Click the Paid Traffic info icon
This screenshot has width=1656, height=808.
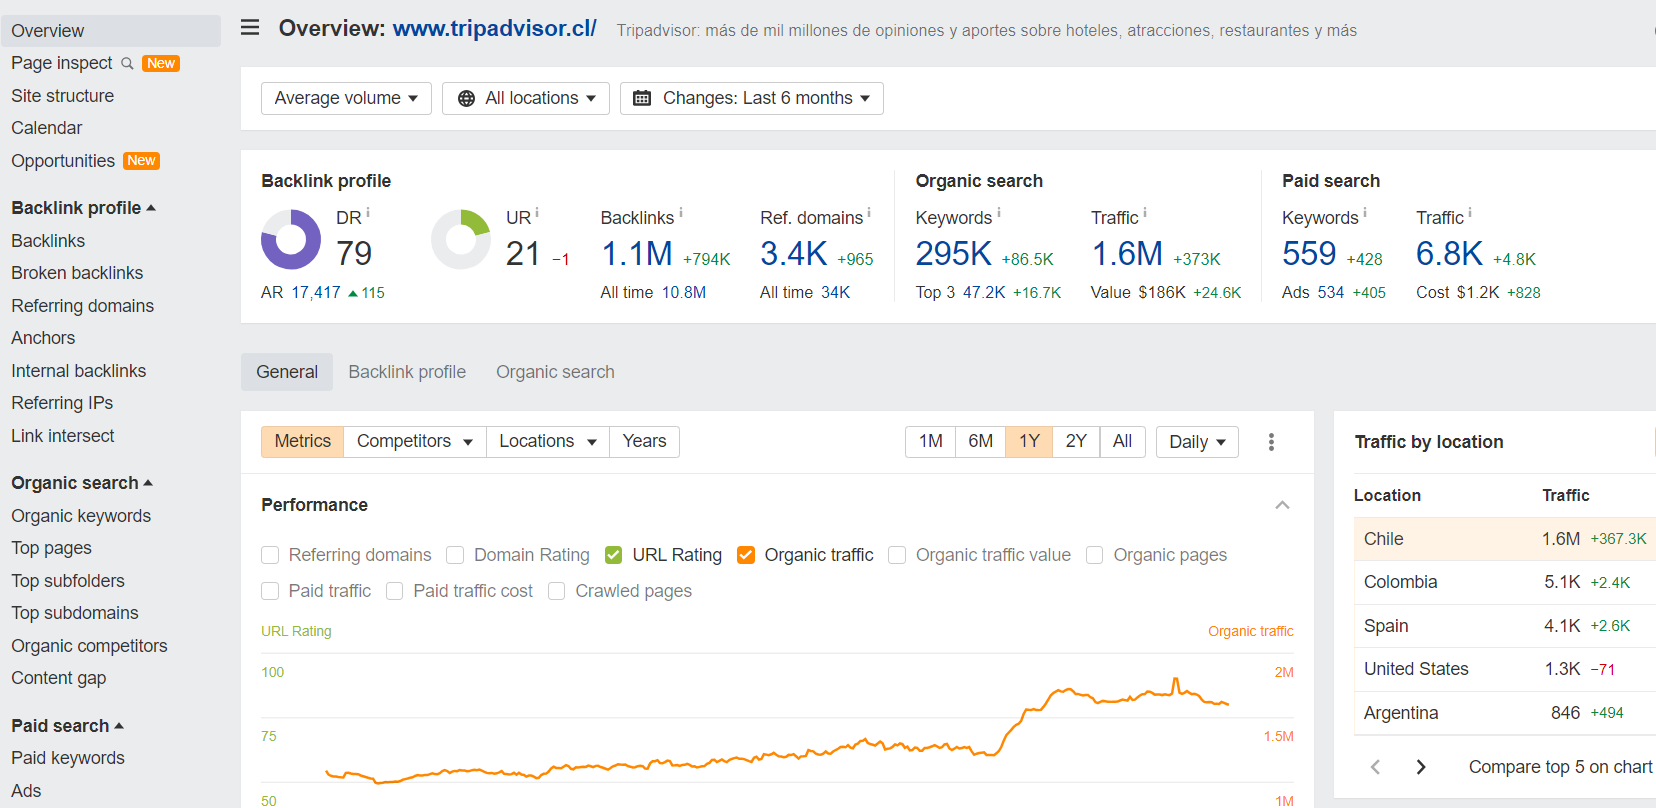(1470, 213)
